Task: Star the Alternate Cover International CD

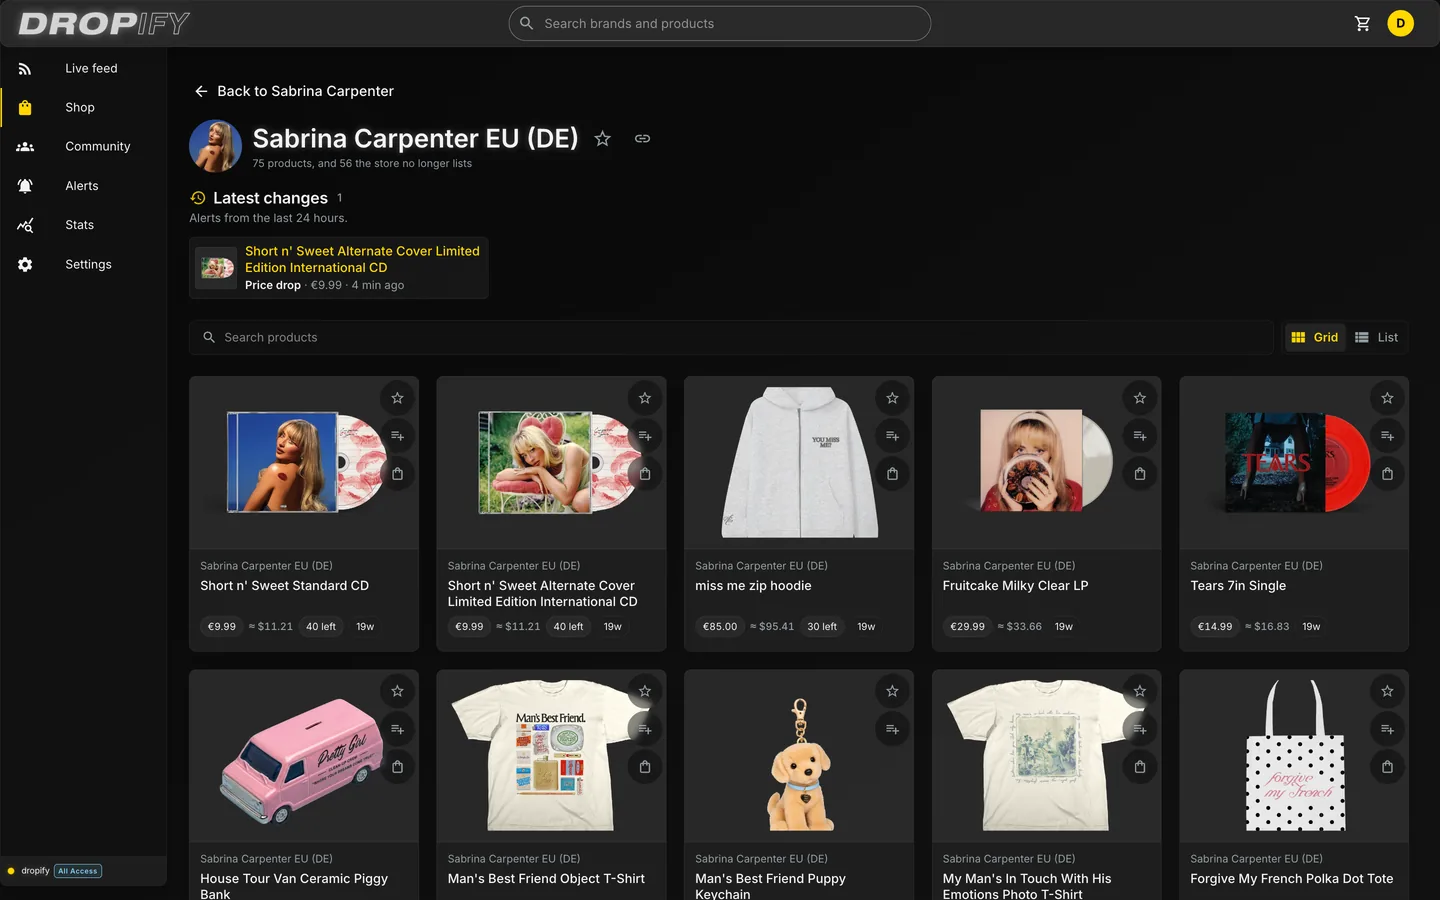Action: click(x=645, y=398)
